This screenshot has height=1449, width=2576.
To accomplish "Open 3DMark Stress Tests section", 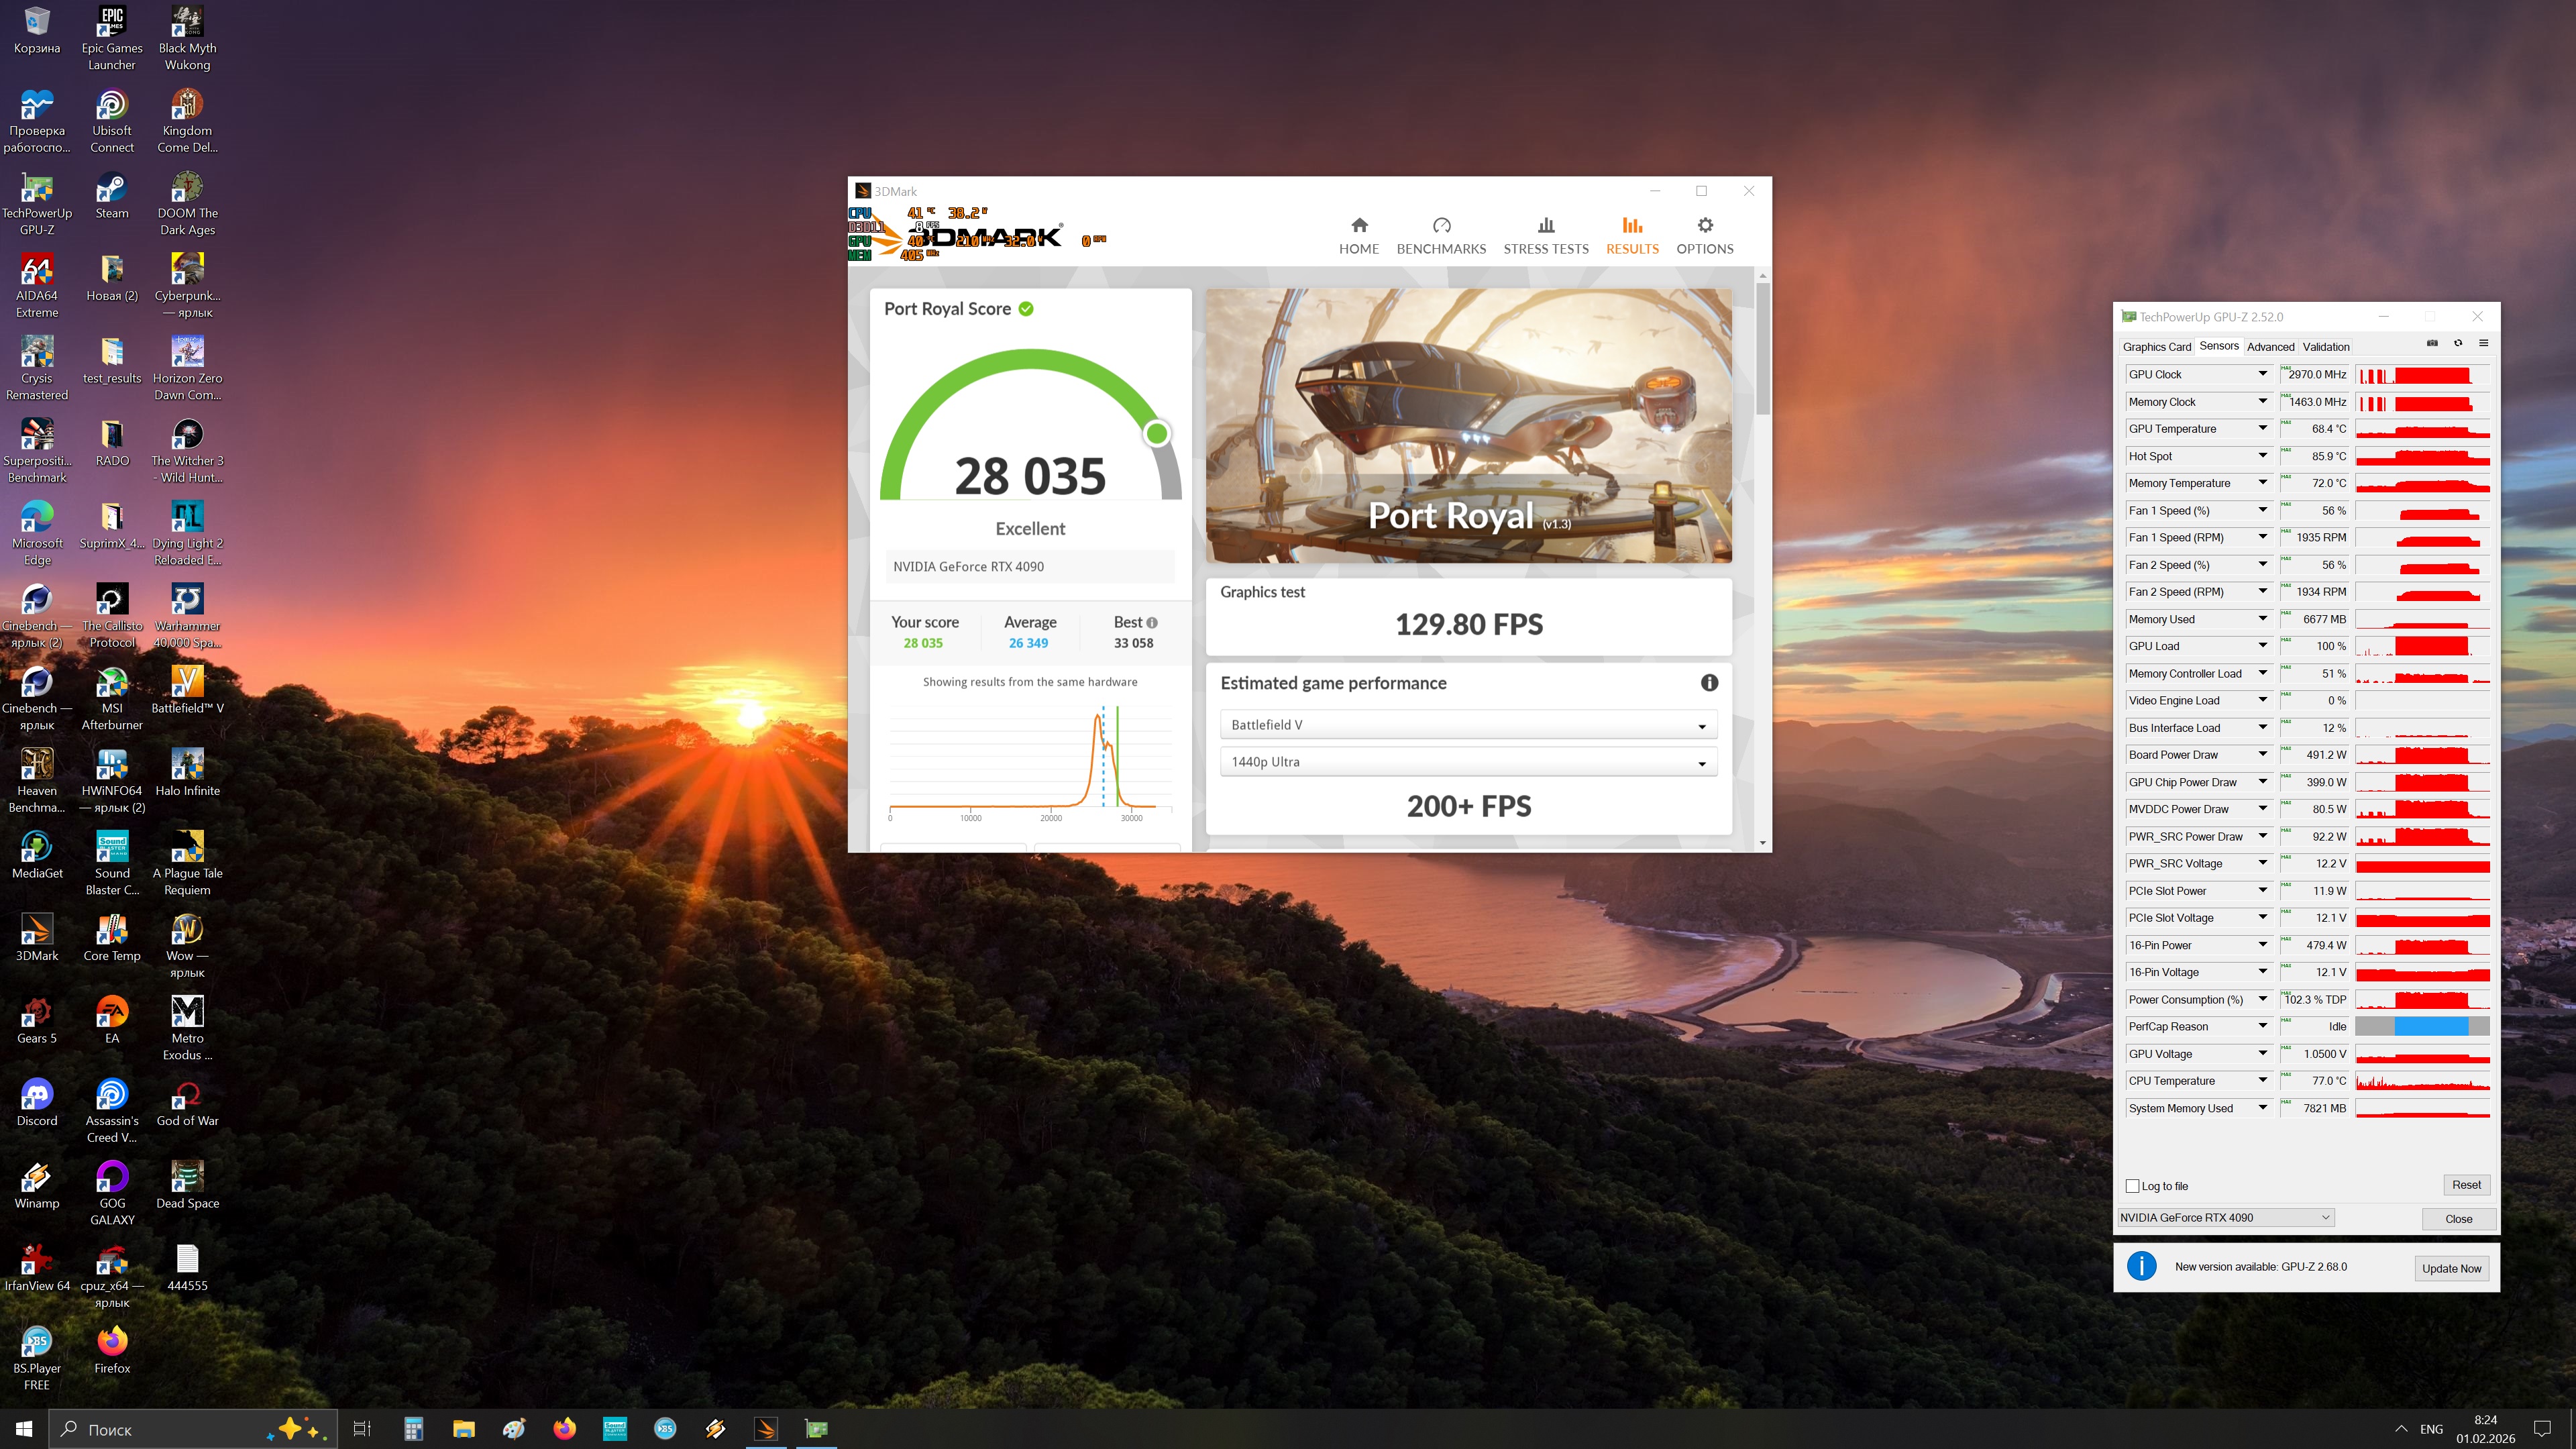I will (1545, 235).
